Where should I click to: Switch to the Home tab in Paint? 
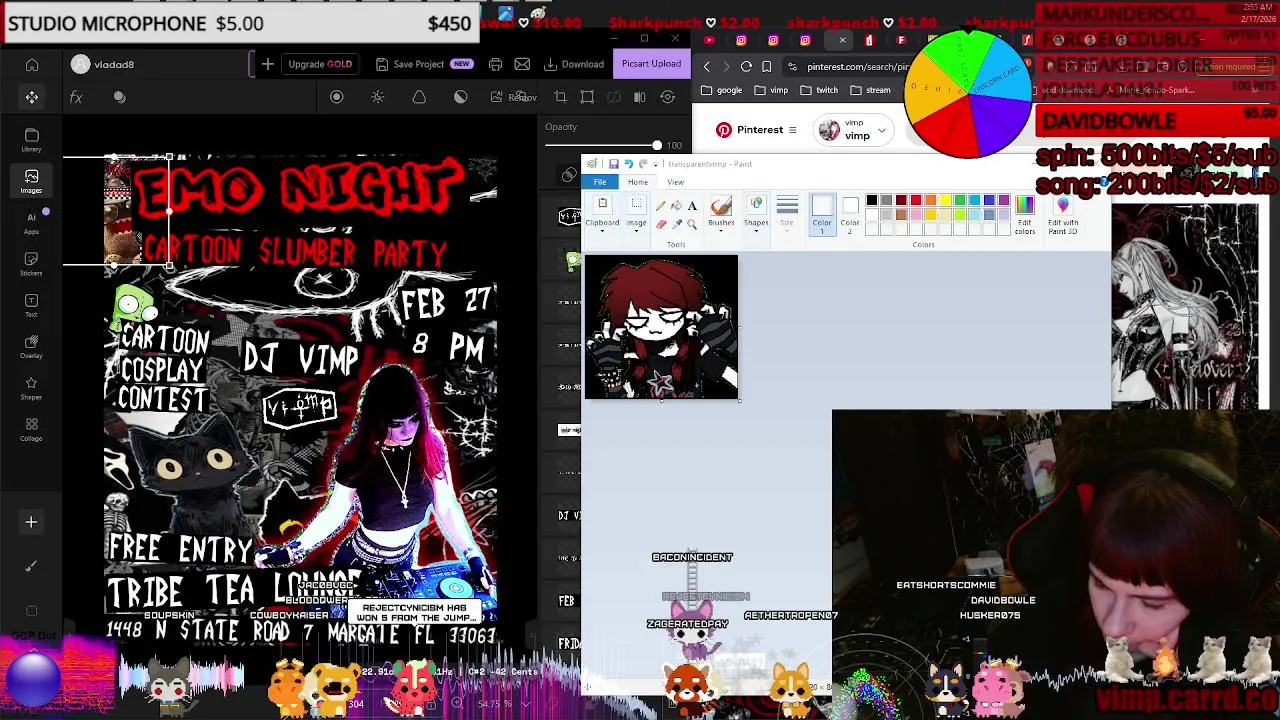pos(638,182)
